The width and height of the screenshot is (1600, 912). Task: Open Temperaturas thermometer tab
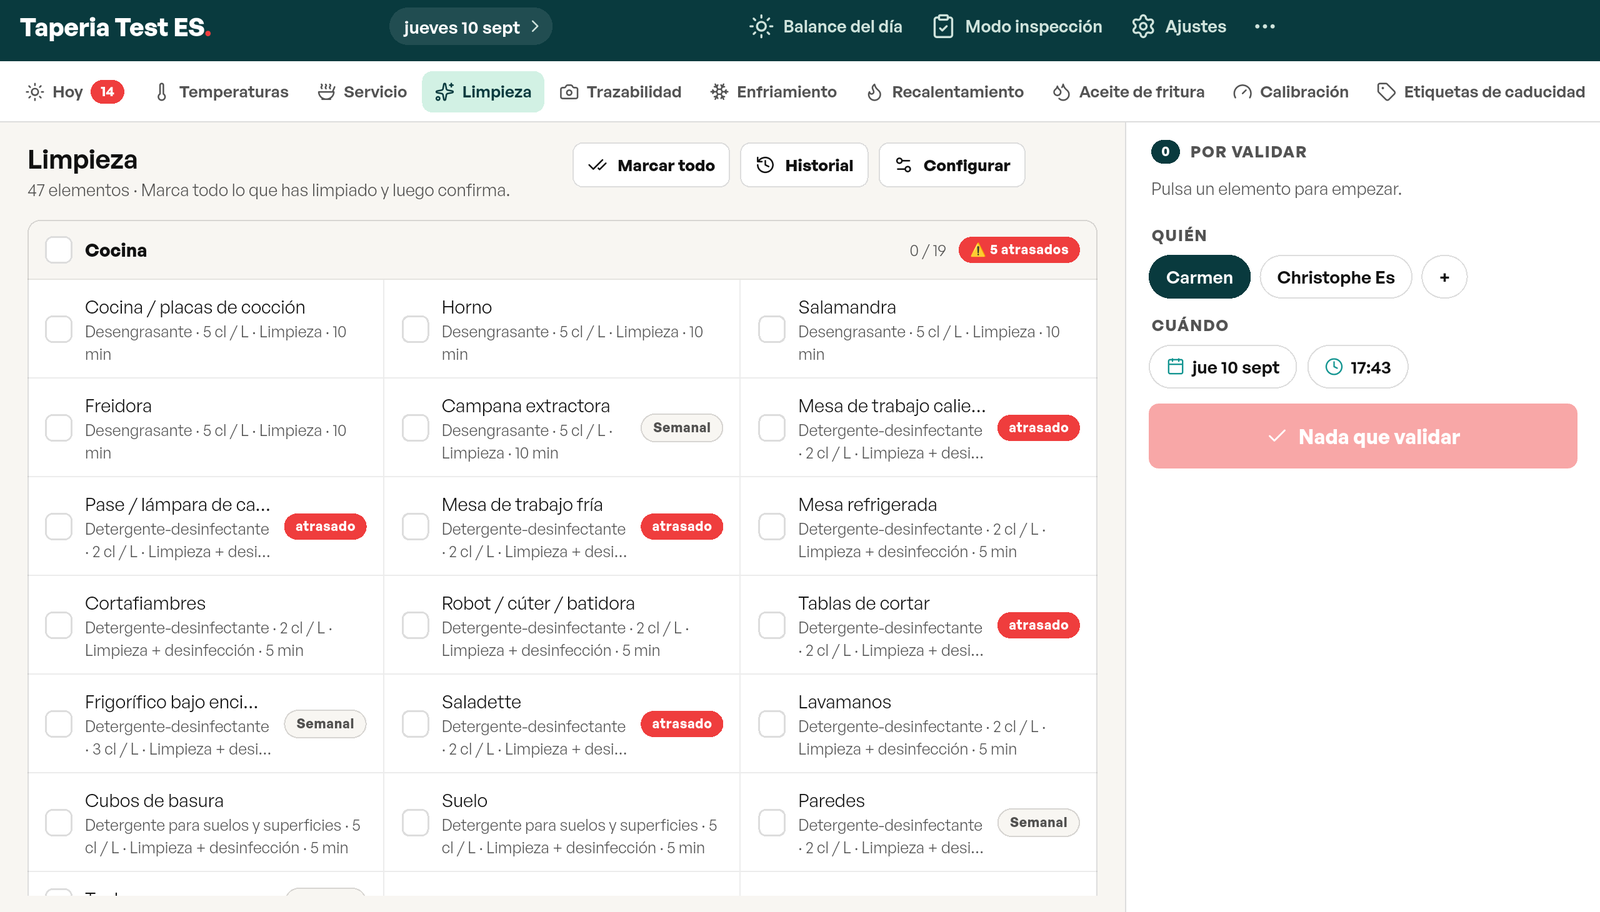coord(221,92)
